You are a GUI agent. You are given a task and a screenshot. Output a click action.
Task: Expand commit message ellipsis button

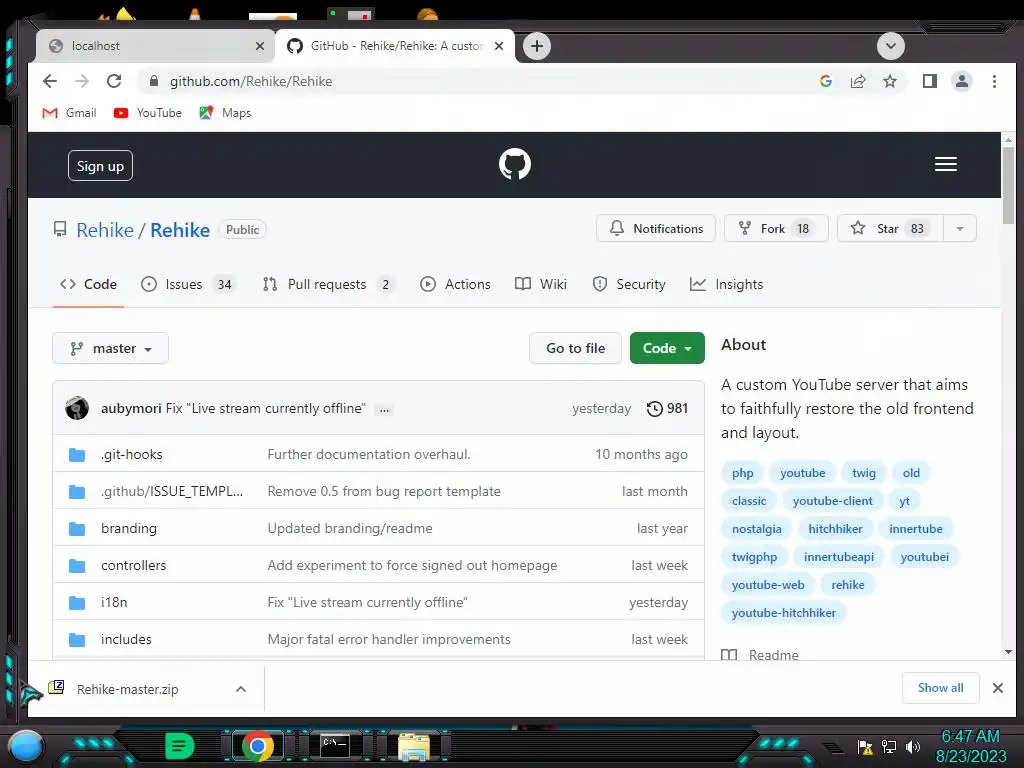[x=385, y=409]
